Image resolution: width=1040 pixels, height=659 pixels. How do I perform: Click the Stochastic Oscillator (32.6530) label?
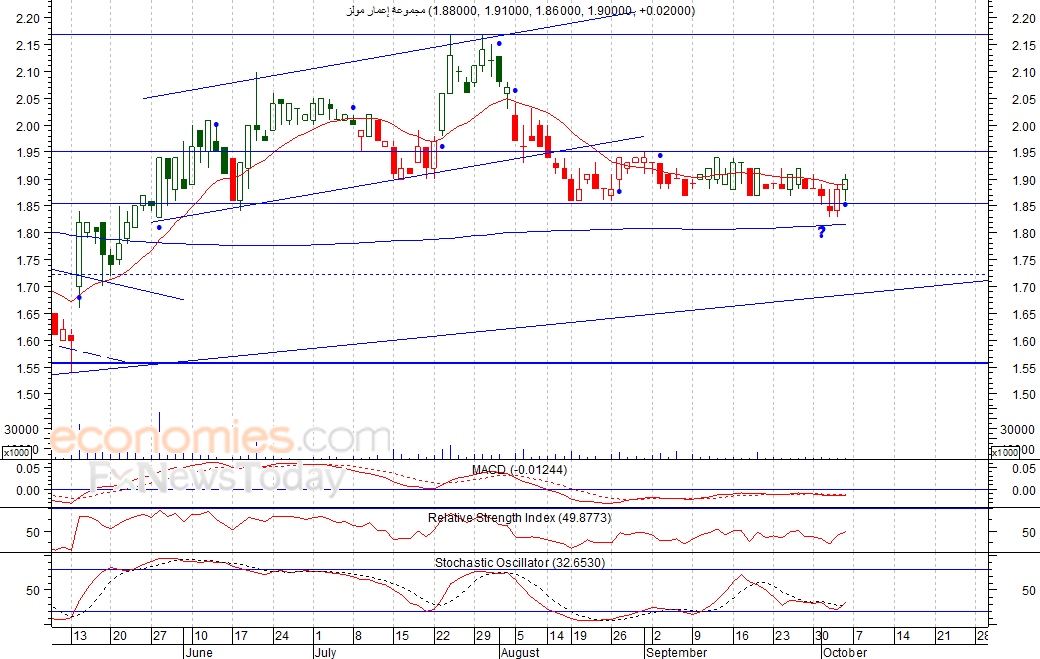tap(519, 562)
